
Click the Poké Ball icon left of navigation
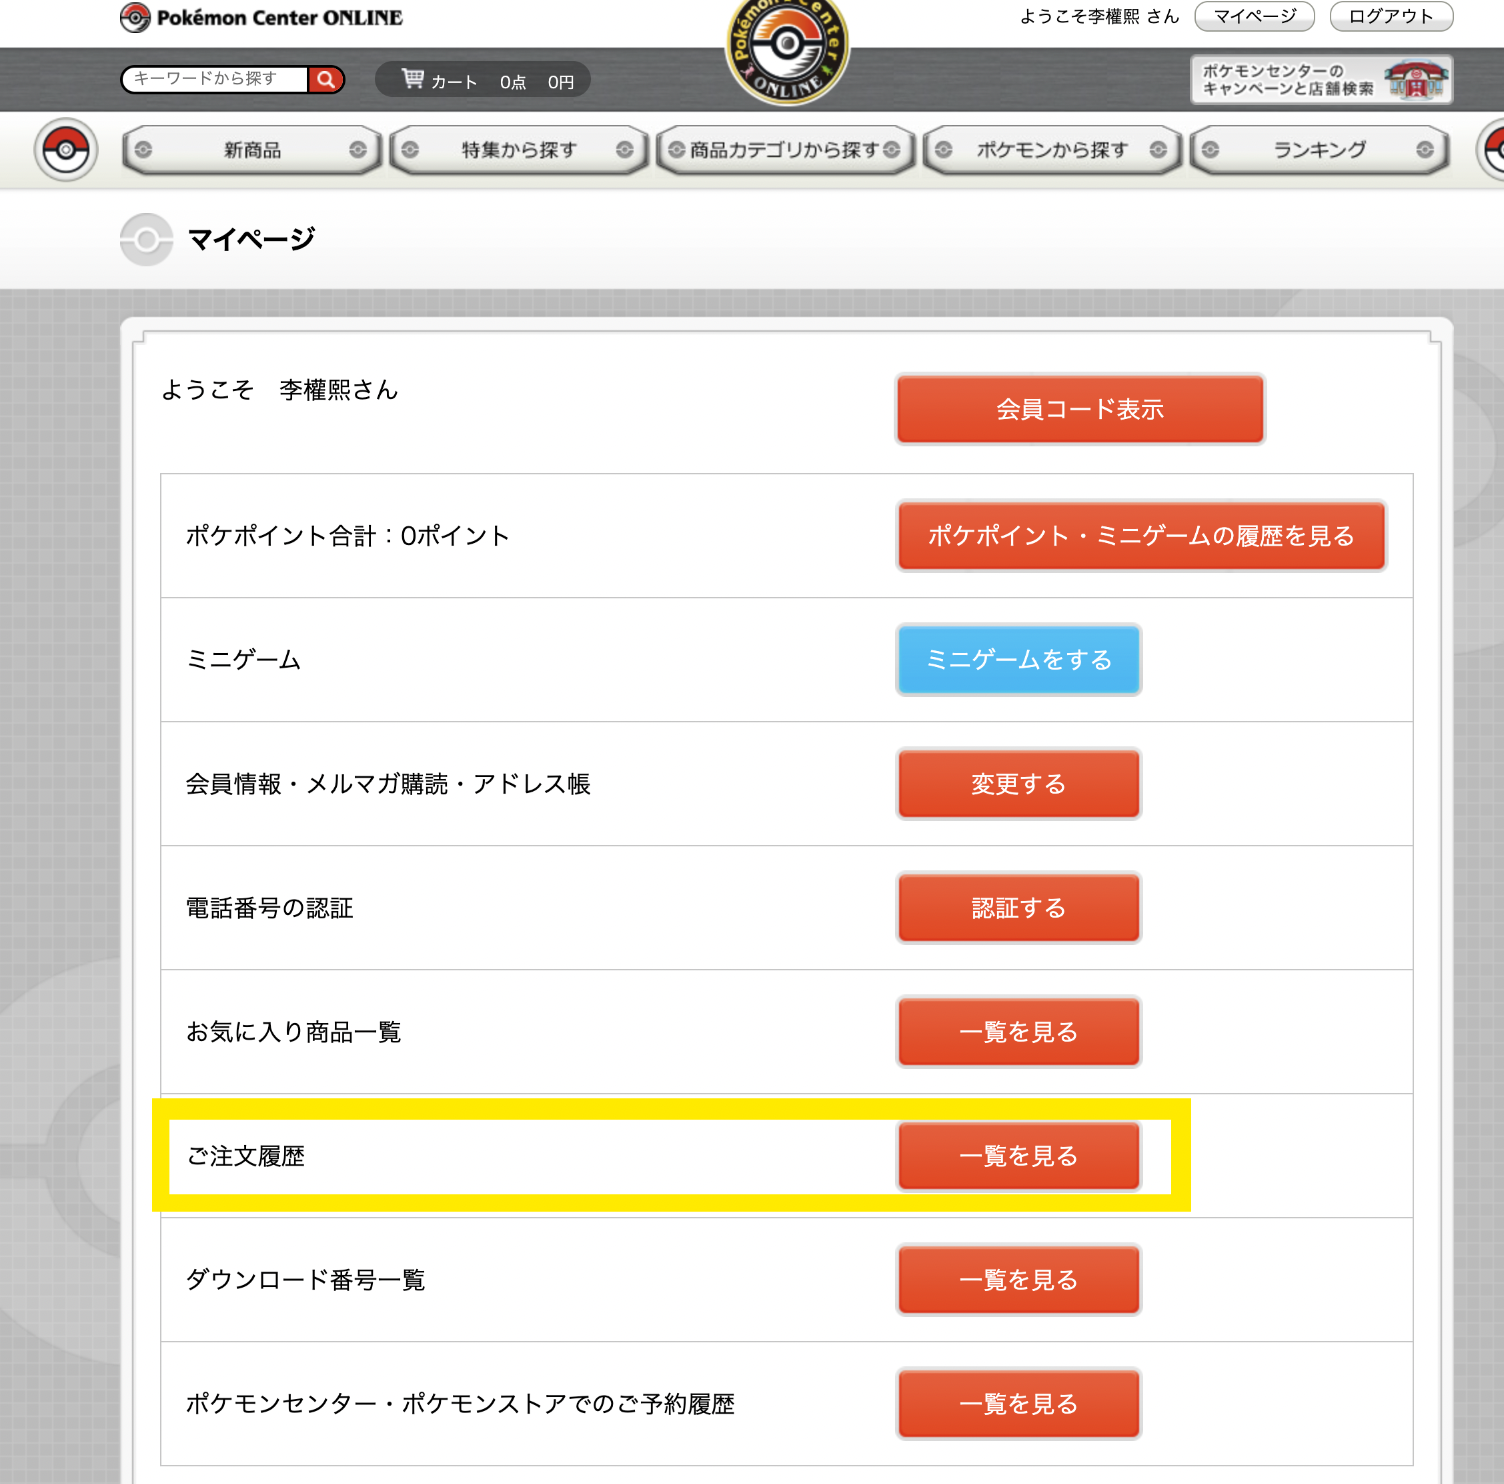(x=66, y=150)
